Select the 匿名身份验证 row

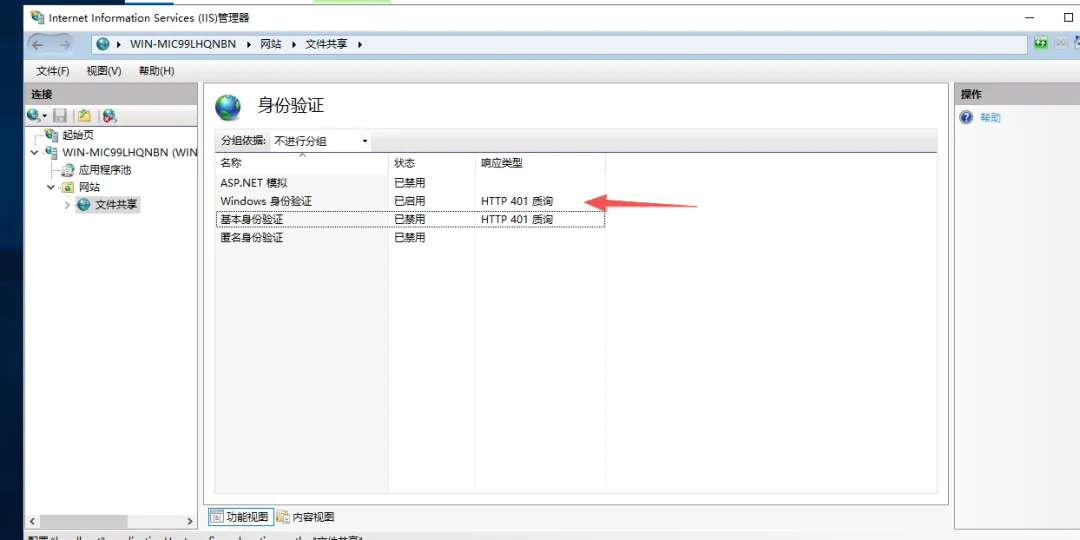(411, 238)
